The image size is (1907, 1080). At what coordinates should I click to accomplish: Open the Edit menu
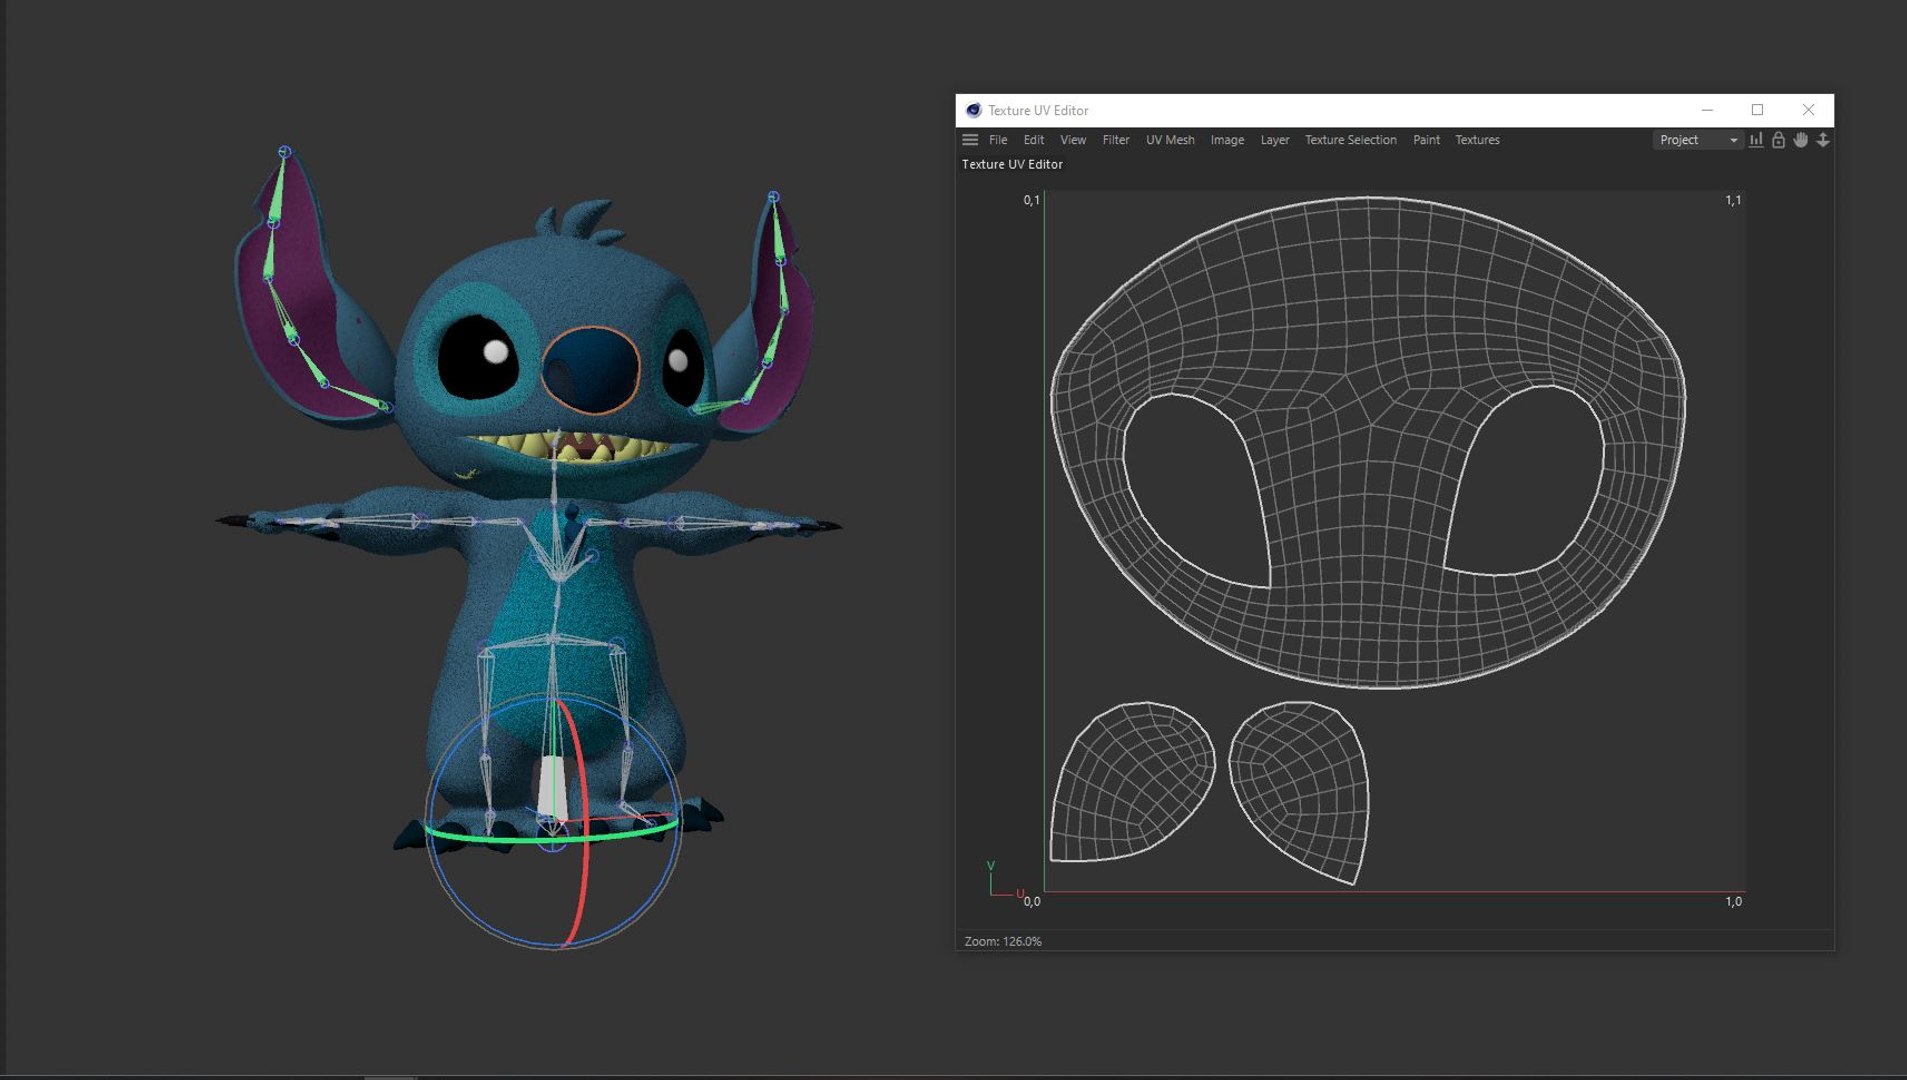point(1033,140)
